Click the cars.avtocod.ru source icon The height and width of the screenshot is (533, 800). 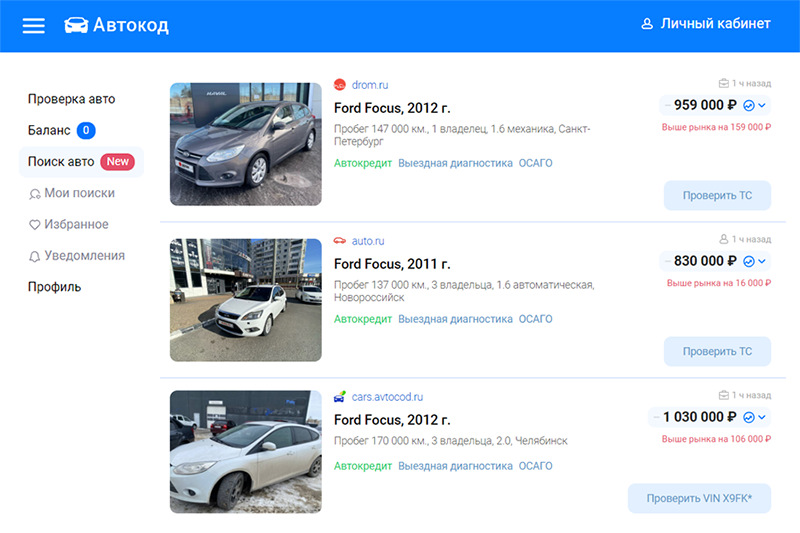pos(340,397)
